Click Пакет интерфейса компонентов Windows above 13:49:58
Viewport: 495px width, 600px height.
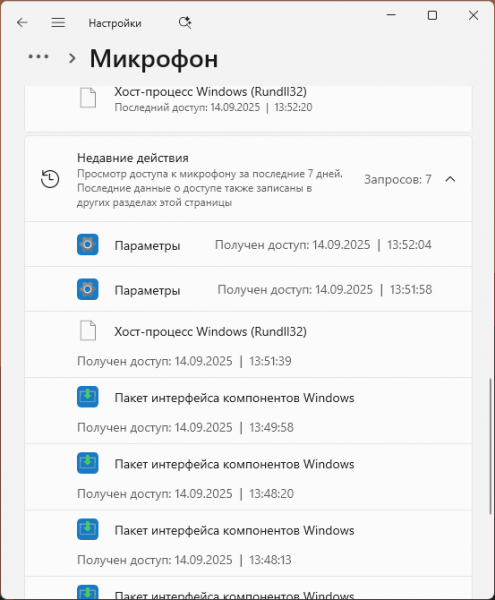pyautogui.click(x=234, y=398)
